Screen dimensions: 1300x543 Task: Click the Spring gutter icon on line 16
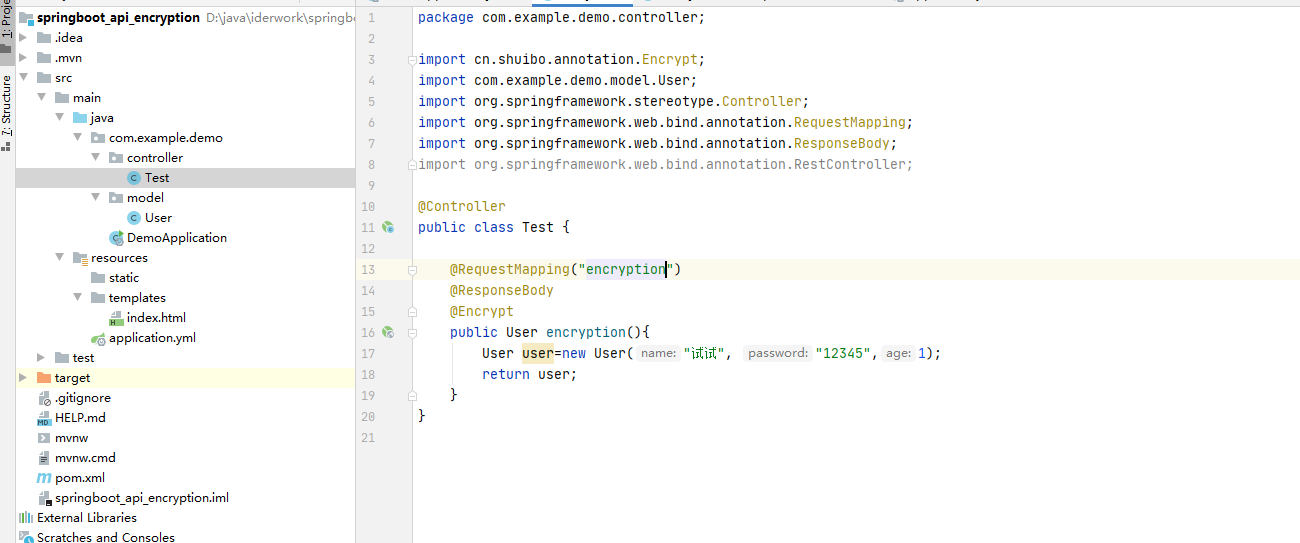(388, 332)
